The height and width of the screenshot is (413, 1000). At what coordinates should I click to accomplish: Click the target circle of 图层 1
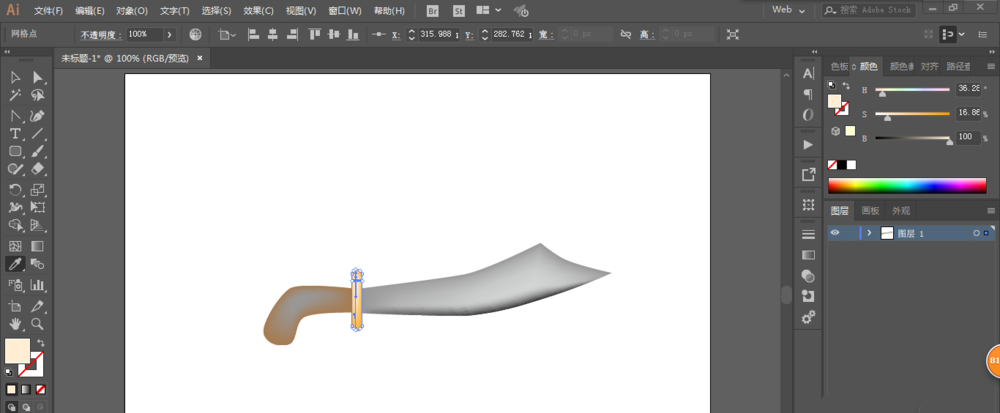coord(975,233)
